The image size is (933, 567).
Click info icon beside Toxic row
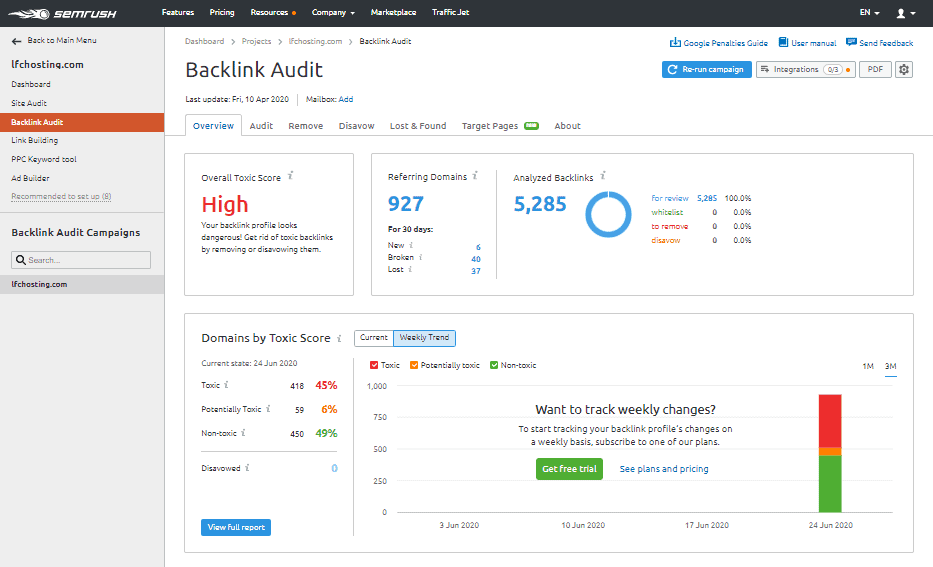pos(226,385)
